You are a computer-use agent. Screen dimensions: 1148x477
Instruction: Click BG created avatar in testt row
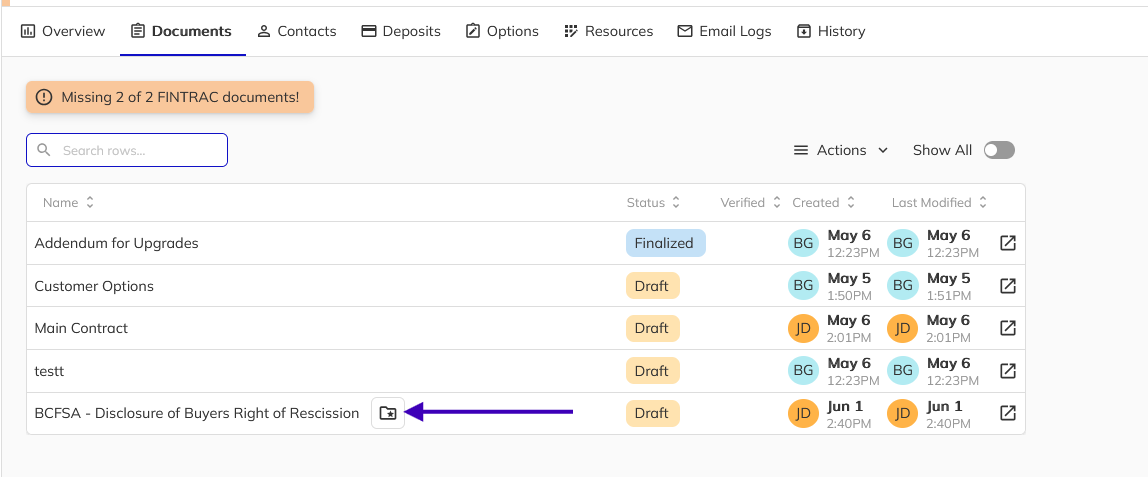803,371
